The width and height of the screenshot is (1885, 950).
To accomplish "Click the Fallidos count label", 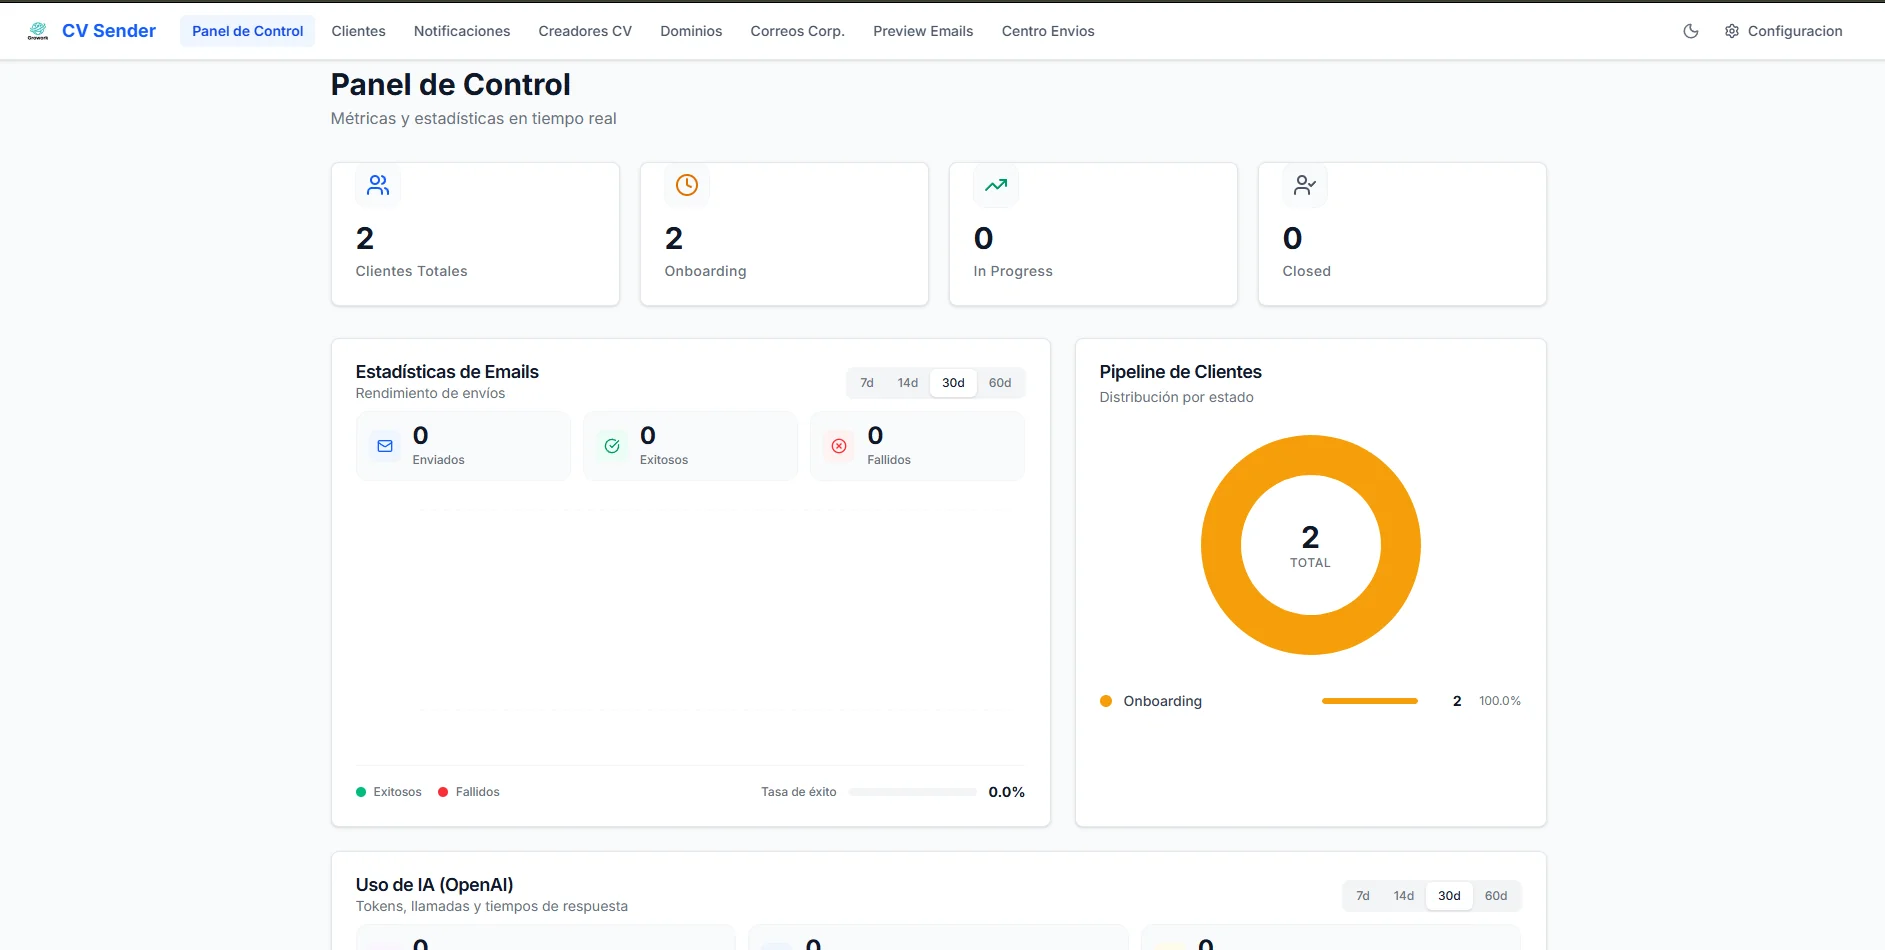I will (889, 460).
